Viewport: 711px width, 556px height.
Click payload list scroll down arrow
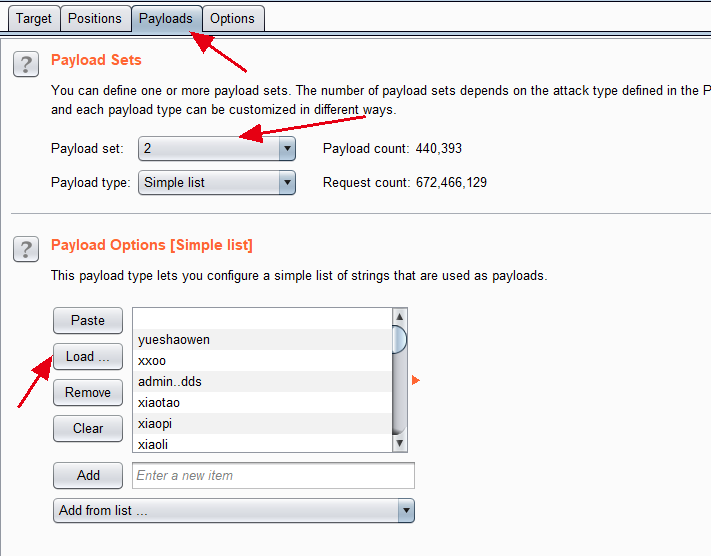click(399, 443)
